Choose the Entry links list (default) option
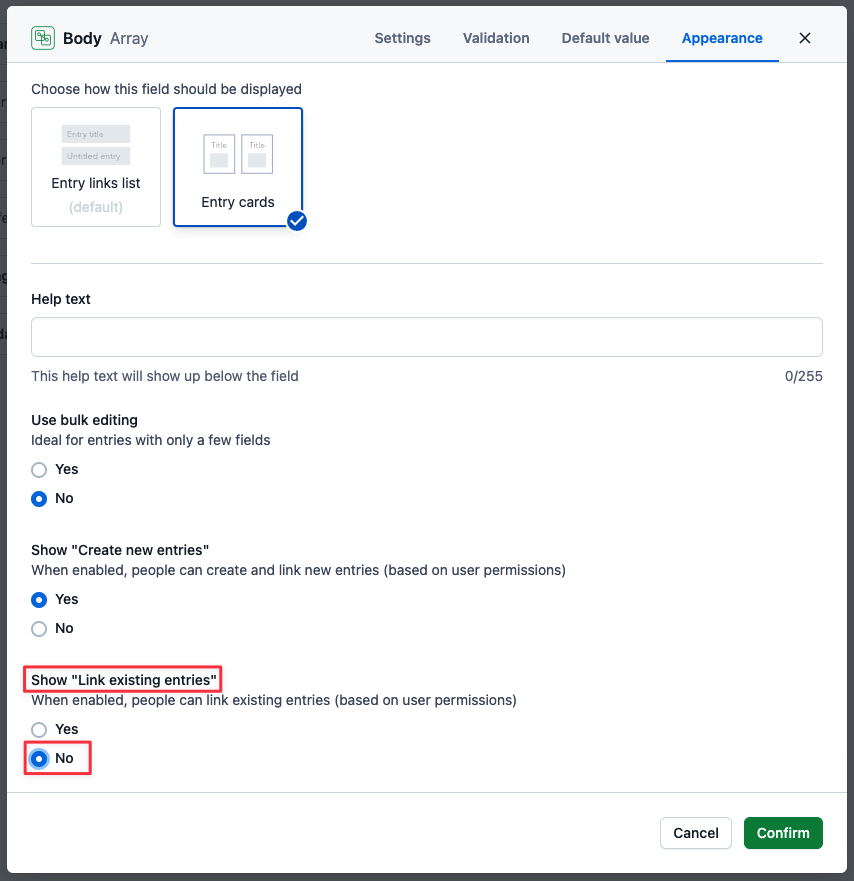The width and height of the screenshot is (854, 881). click(96, 167)
